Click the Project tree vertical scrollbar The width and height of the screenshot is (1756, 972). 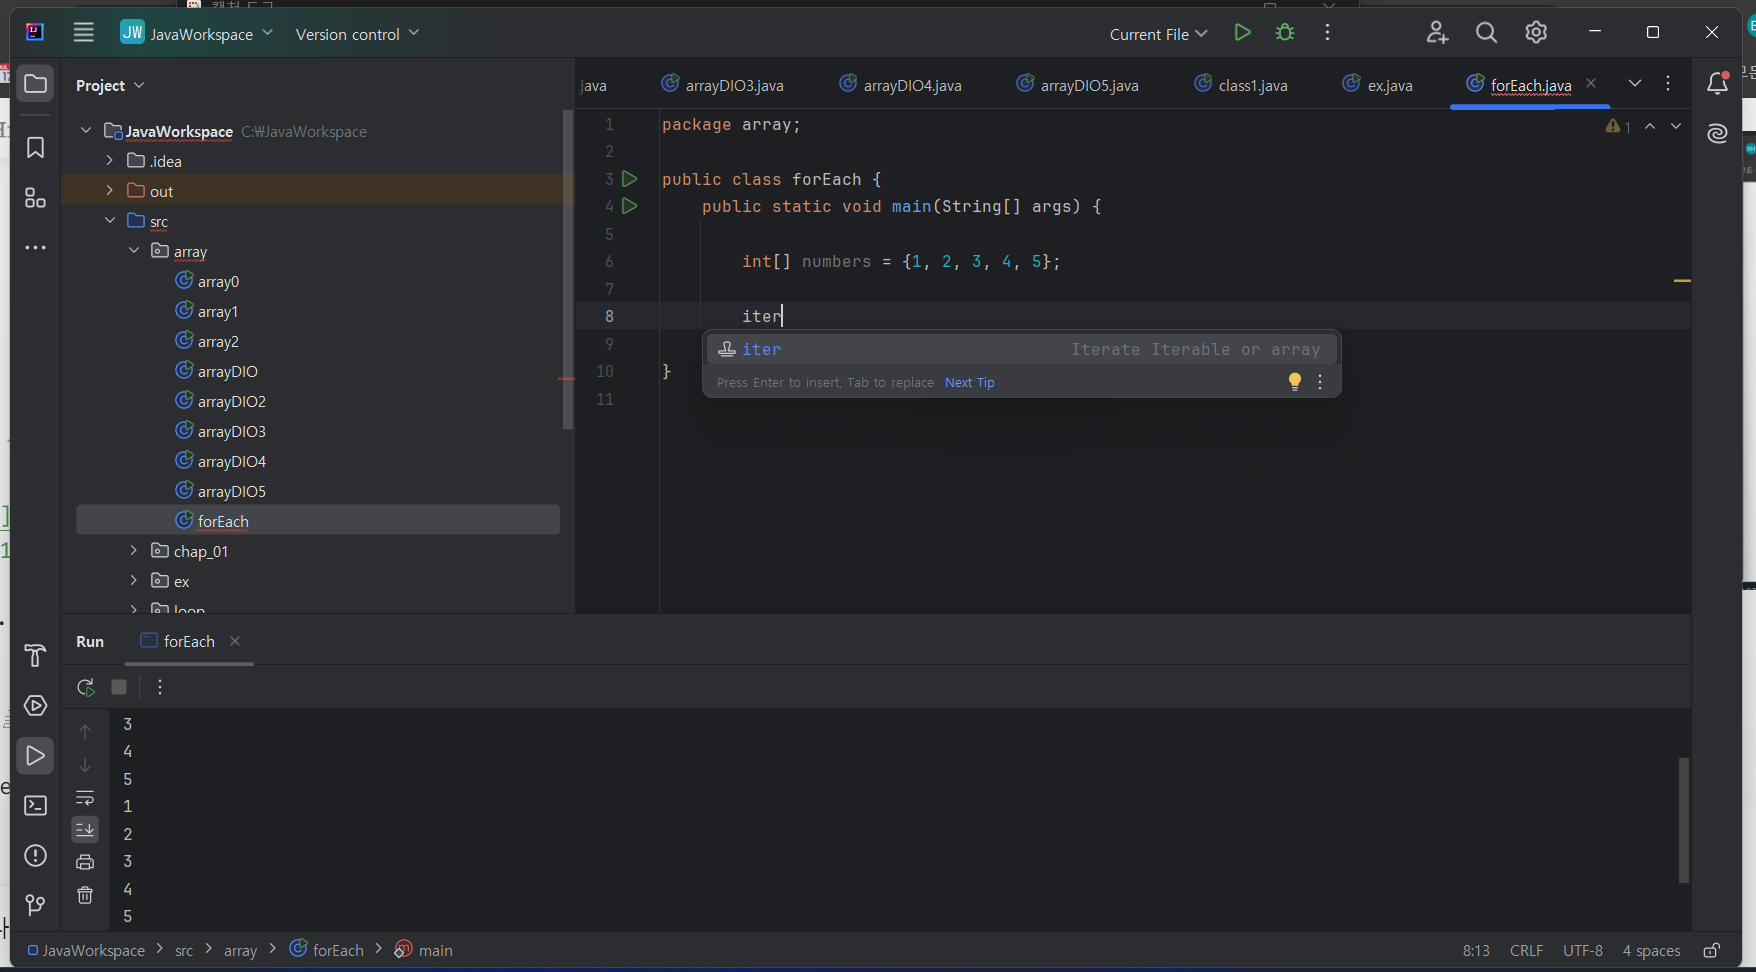pos(567,270)
